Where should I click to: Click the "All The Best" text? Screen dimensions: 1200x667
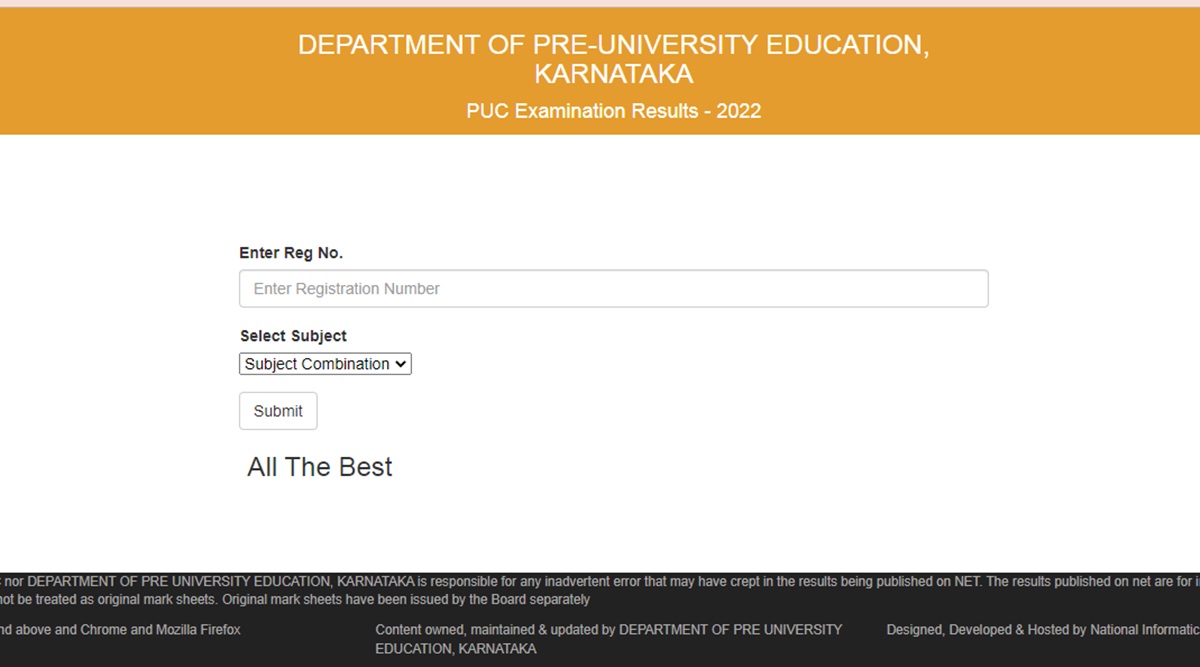(320, 467)
